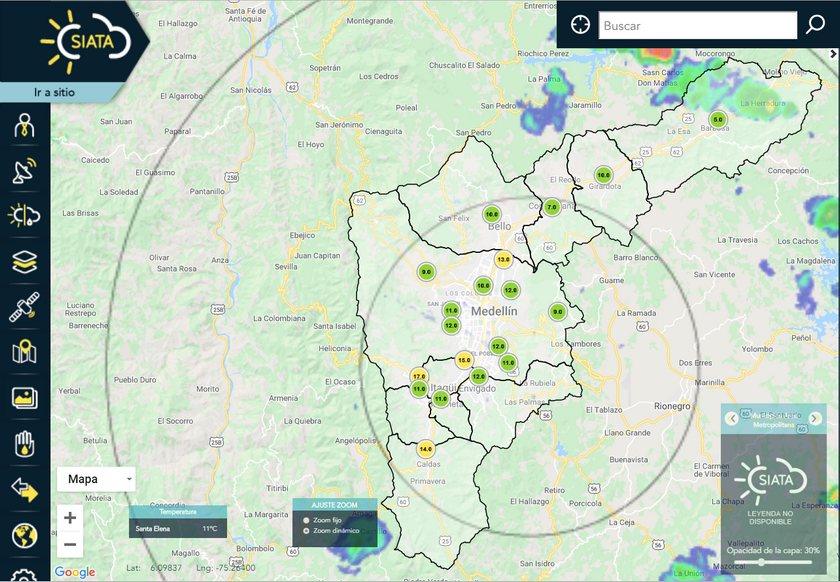
Task: Open the stacked layers panel icon
Action: point(24,262)
